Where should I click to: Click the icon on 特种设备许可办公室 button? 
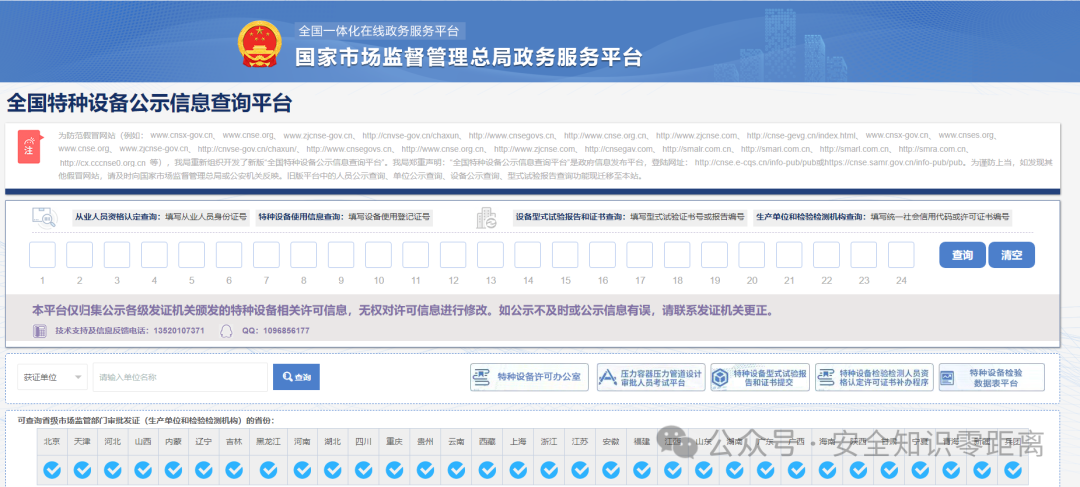[x=481, y=377]
